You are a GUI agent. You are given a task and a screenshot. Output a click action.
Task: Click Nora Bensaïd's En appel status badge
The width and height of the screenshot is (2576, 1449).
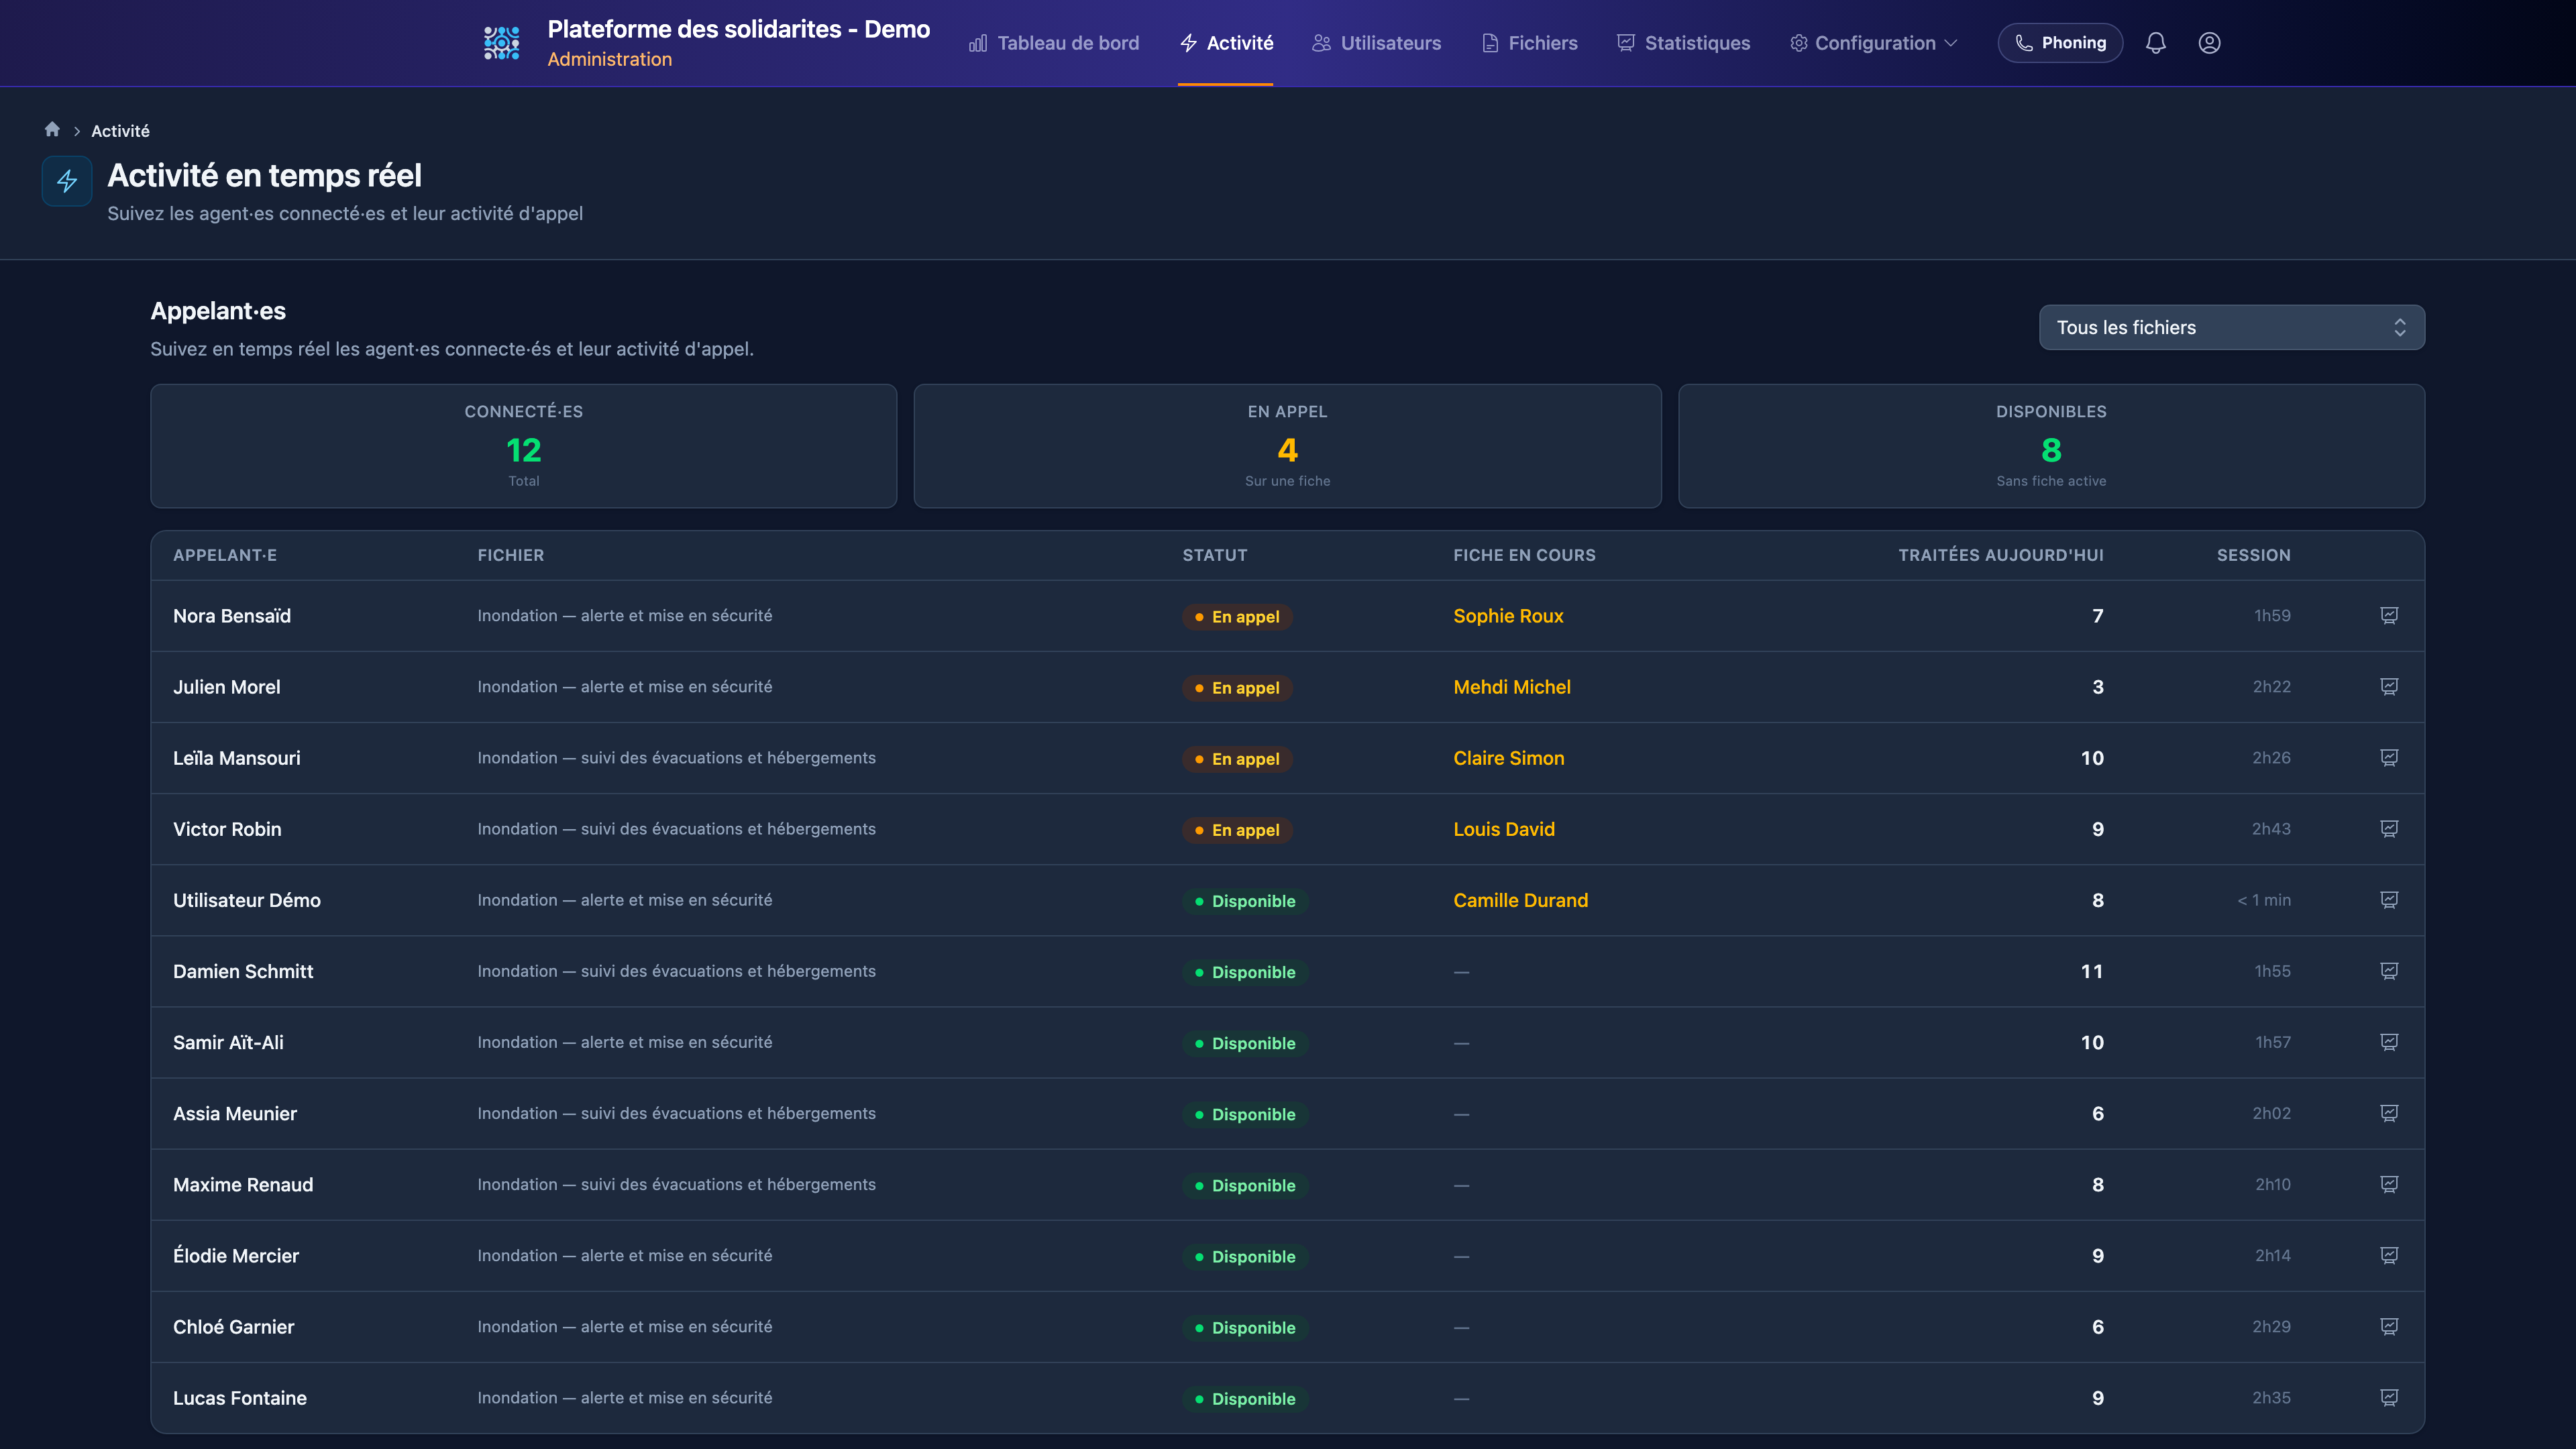pos(1237,617)
